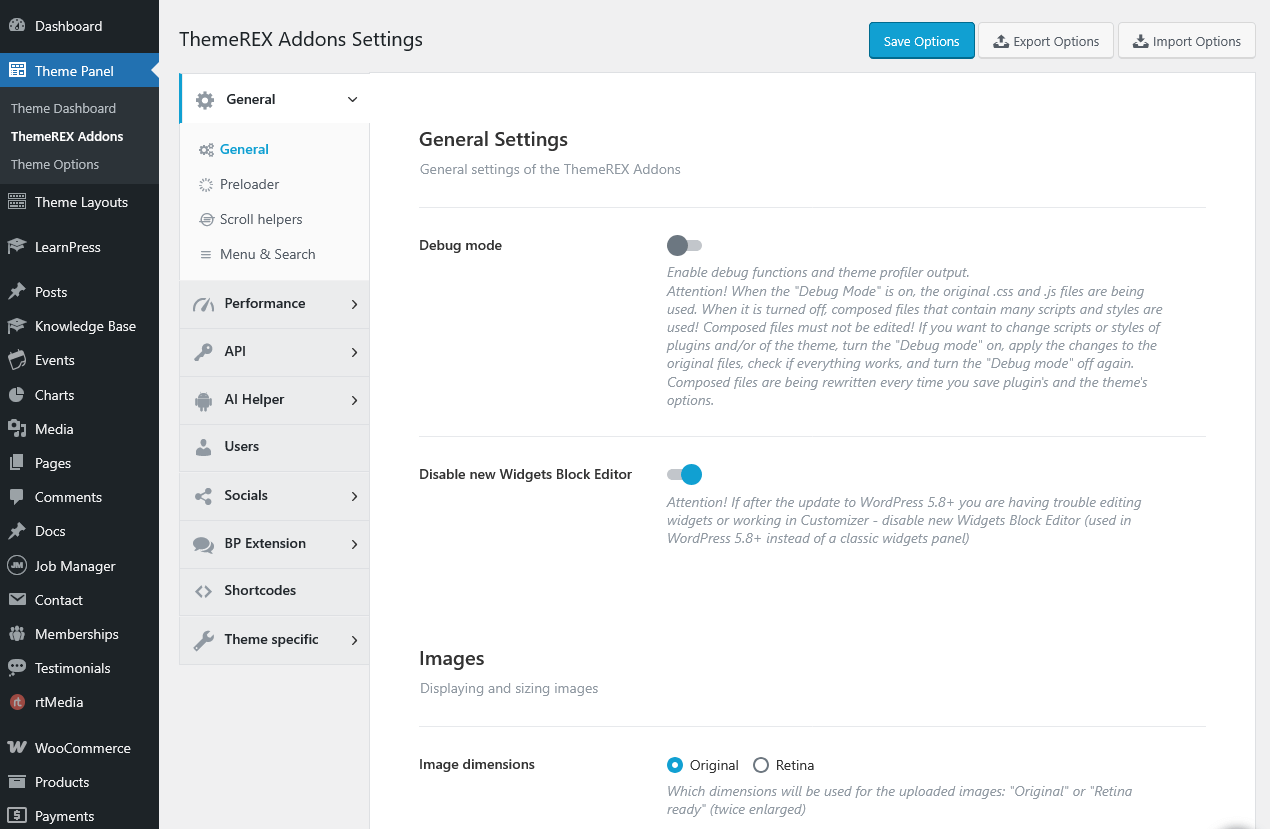This screenshot has height=829, width=1270.
Task: Click the rtMedia red icon
Action: [x=17, y=702]
